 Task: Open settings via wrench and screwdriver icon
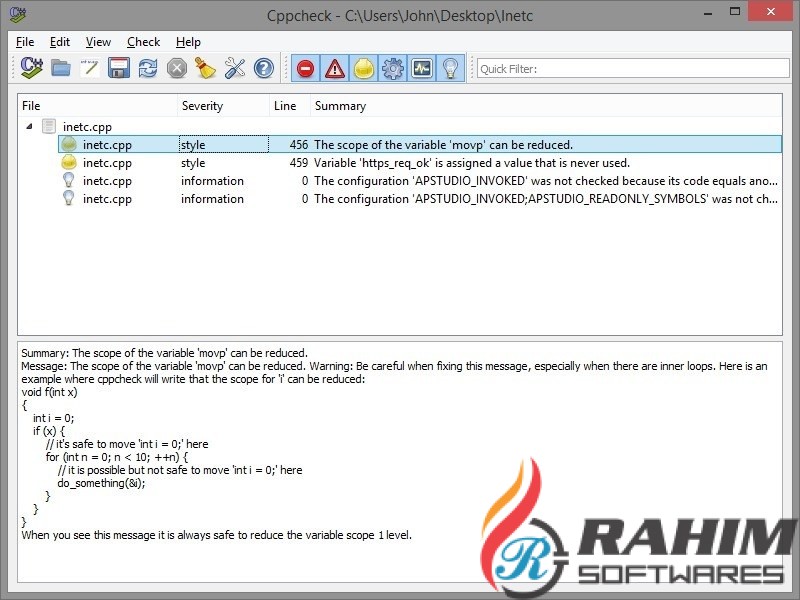pyautogui.click(x=235, y=68)
